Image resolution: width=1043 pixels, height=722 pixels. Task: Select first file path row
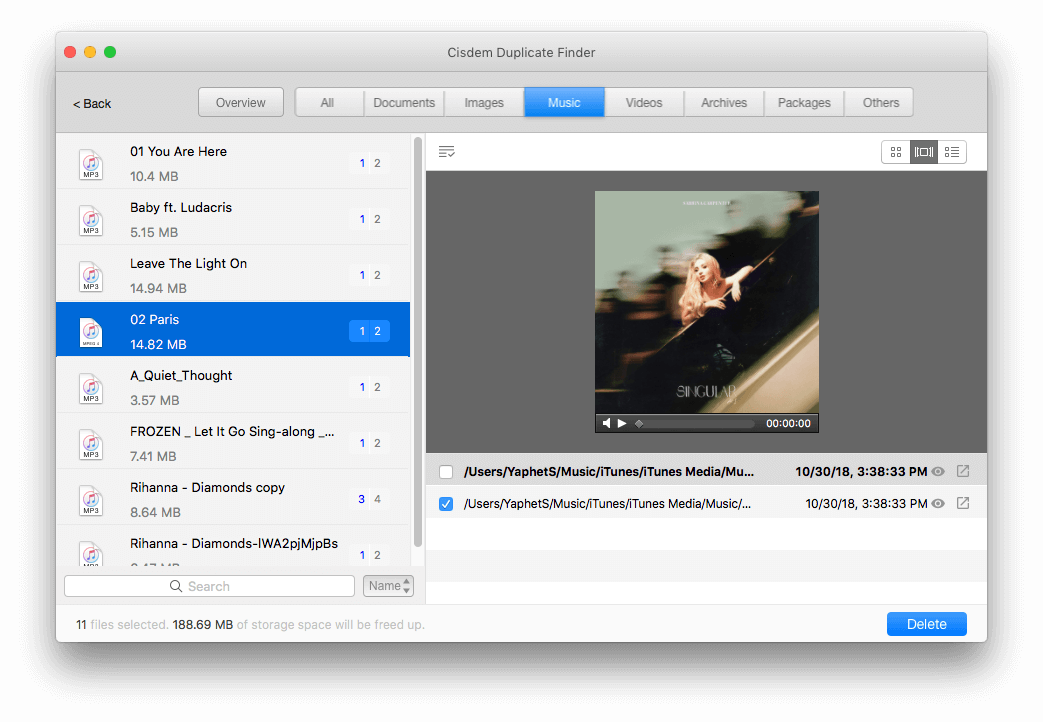point(705,472)
